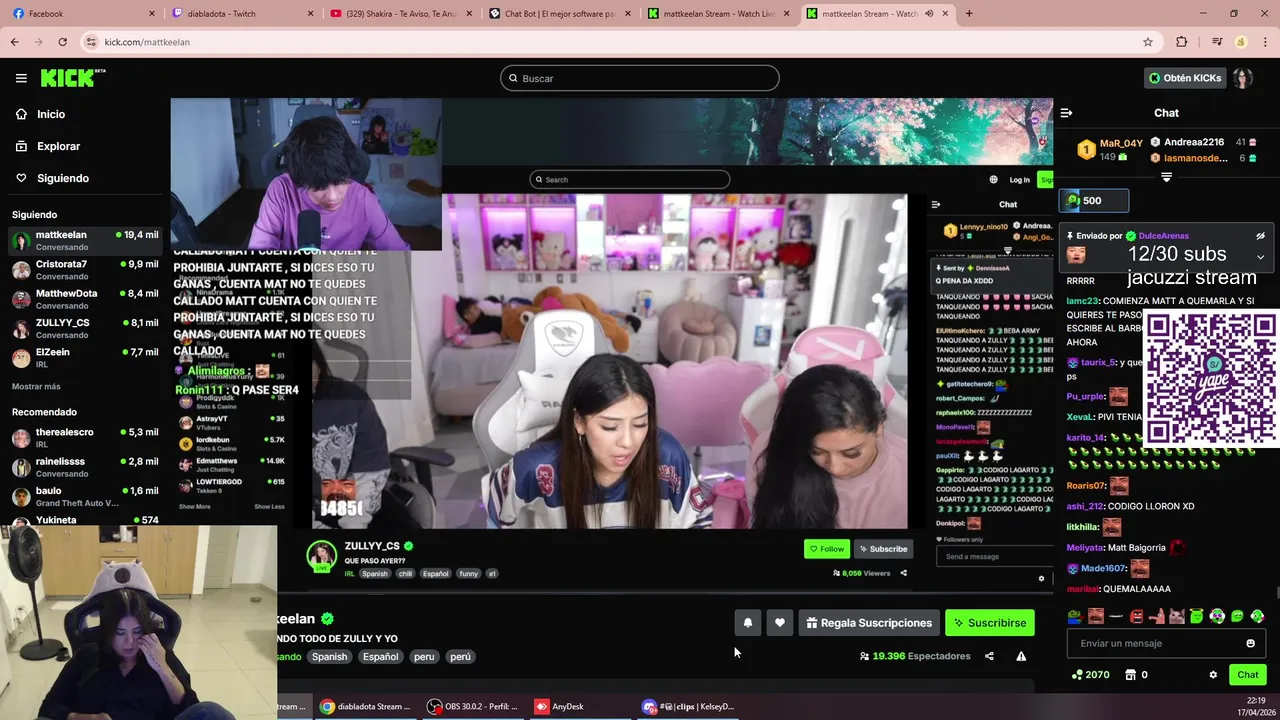
Task: Insert the Pepe frog emote
Action: pos(1074,616)
